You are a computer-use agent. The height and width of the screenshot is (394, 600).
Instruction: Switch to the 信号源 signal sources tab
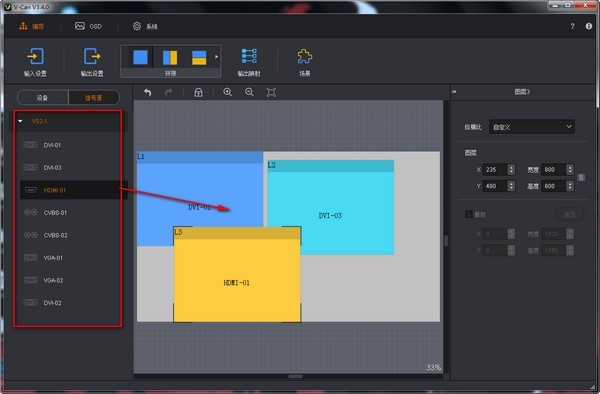(93, 98)
